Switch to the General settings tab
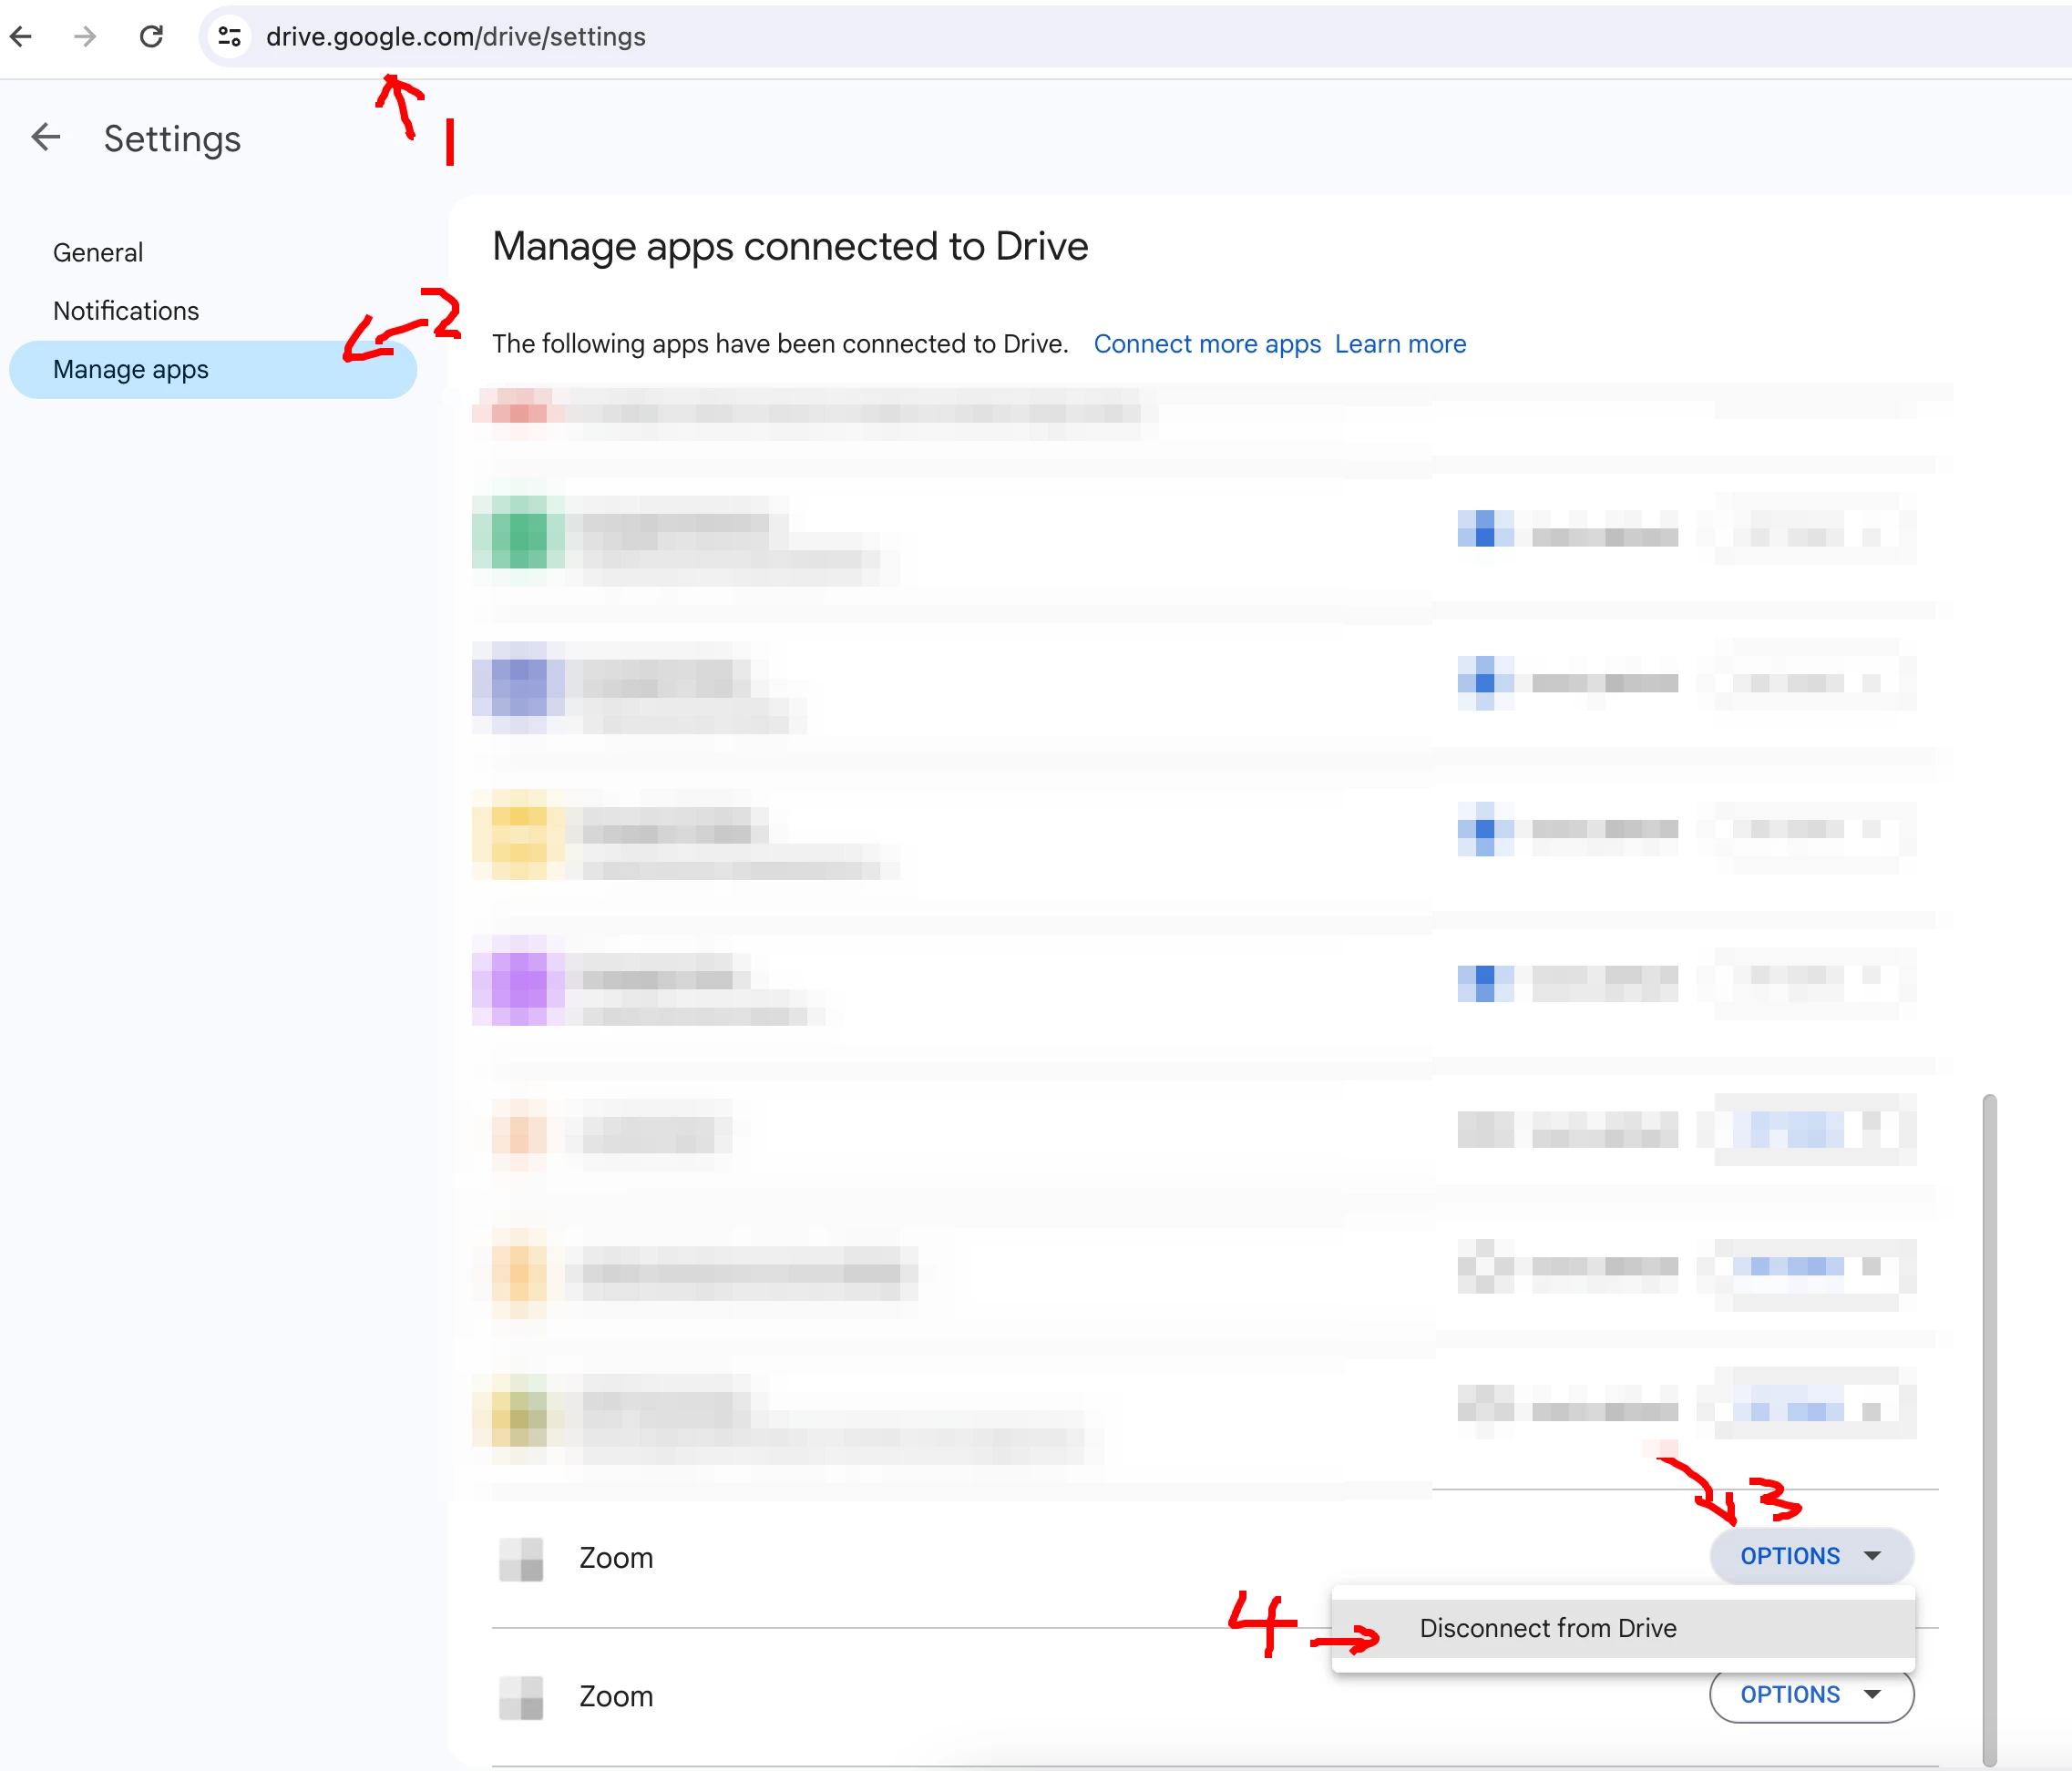The width and height of the screenshot is (2072, 1771). [98, 252]
